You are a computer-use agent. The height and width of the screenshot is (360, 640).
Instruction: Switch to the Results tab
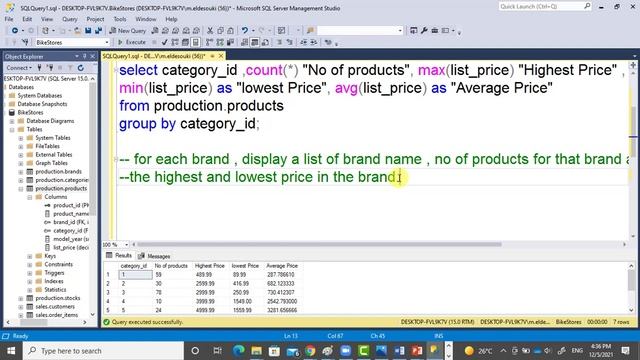[x=119, y=256]
